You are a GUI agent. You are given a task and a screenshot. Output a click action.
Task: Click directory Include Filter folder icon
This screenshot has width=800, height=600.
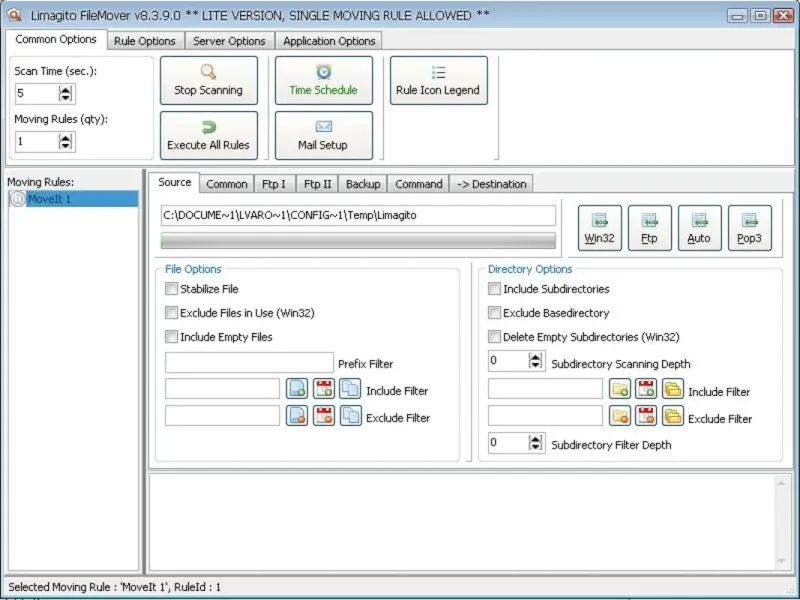[620, 389]
